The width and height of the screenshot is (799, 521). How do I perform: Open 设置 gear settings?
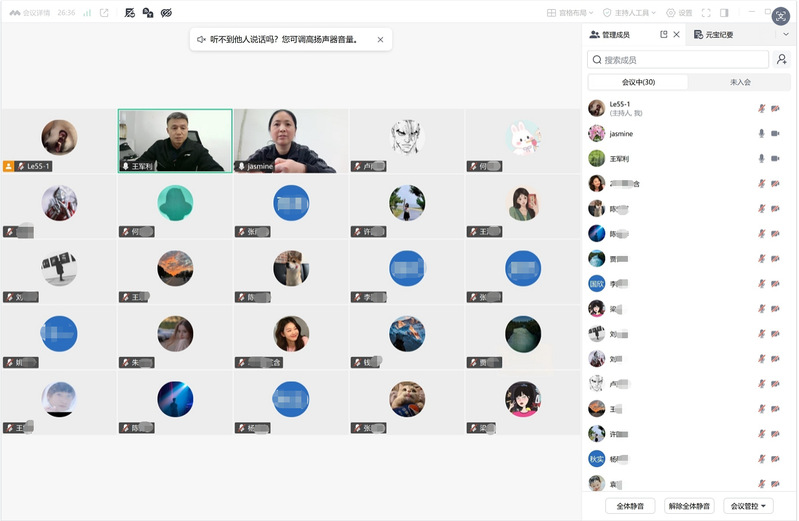679,13
